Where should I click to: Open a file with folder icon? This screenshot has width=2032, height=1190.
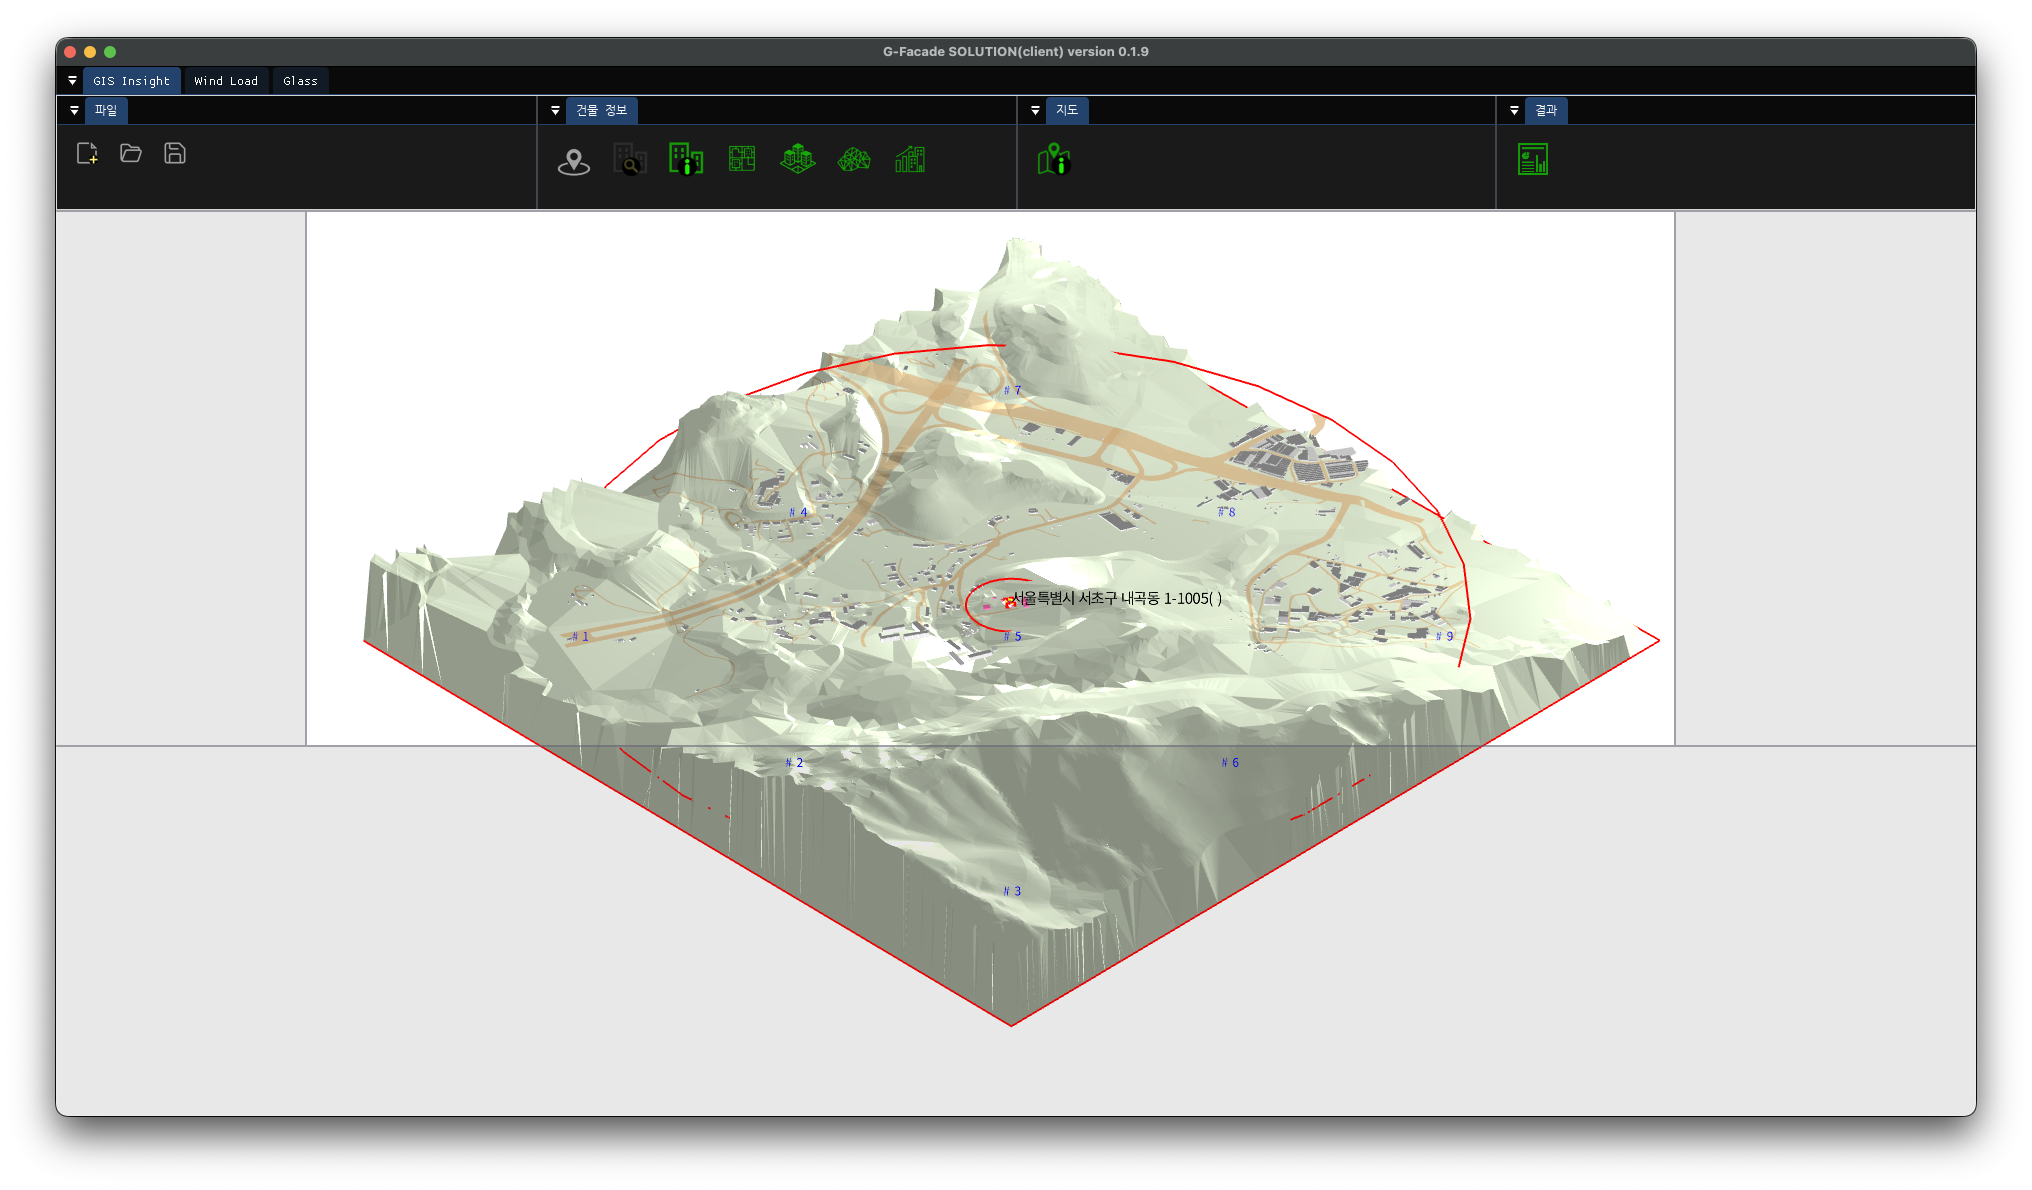click(x=131, y=153)
